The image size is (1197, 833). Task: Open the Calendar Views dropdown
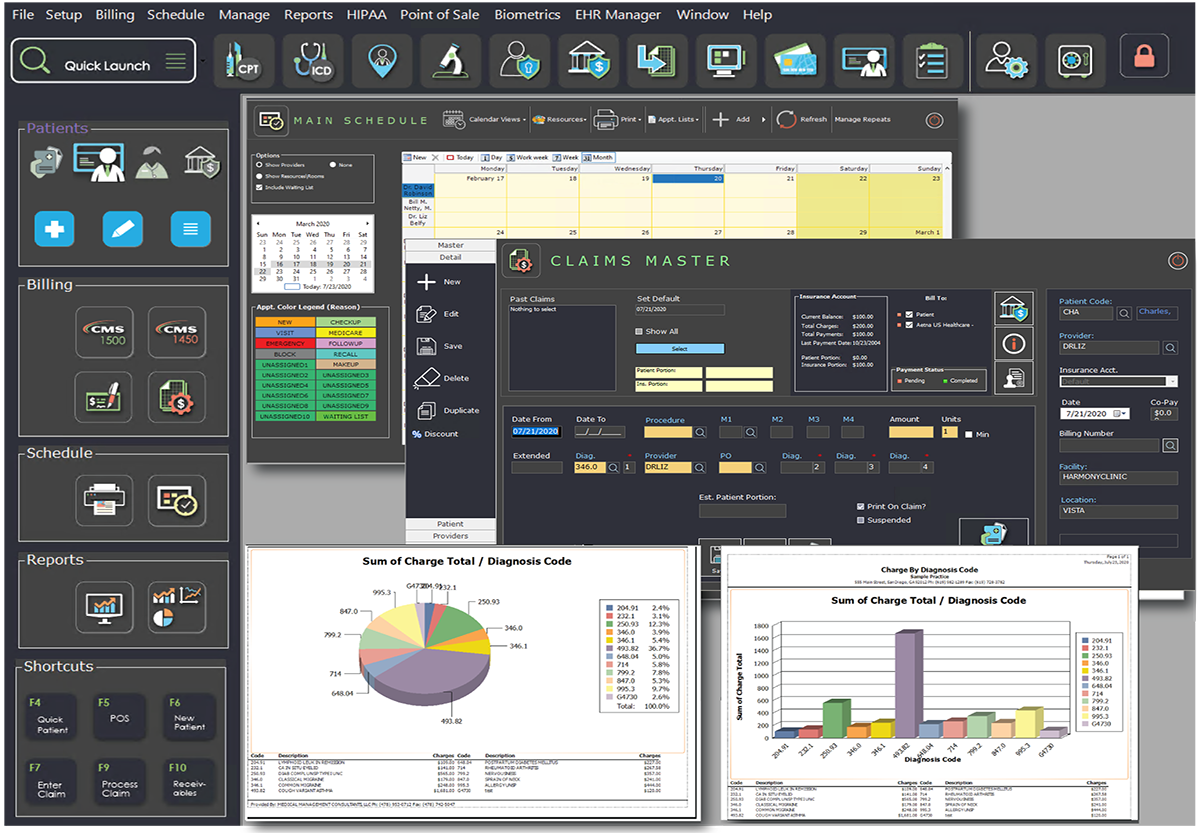[485, 120]
